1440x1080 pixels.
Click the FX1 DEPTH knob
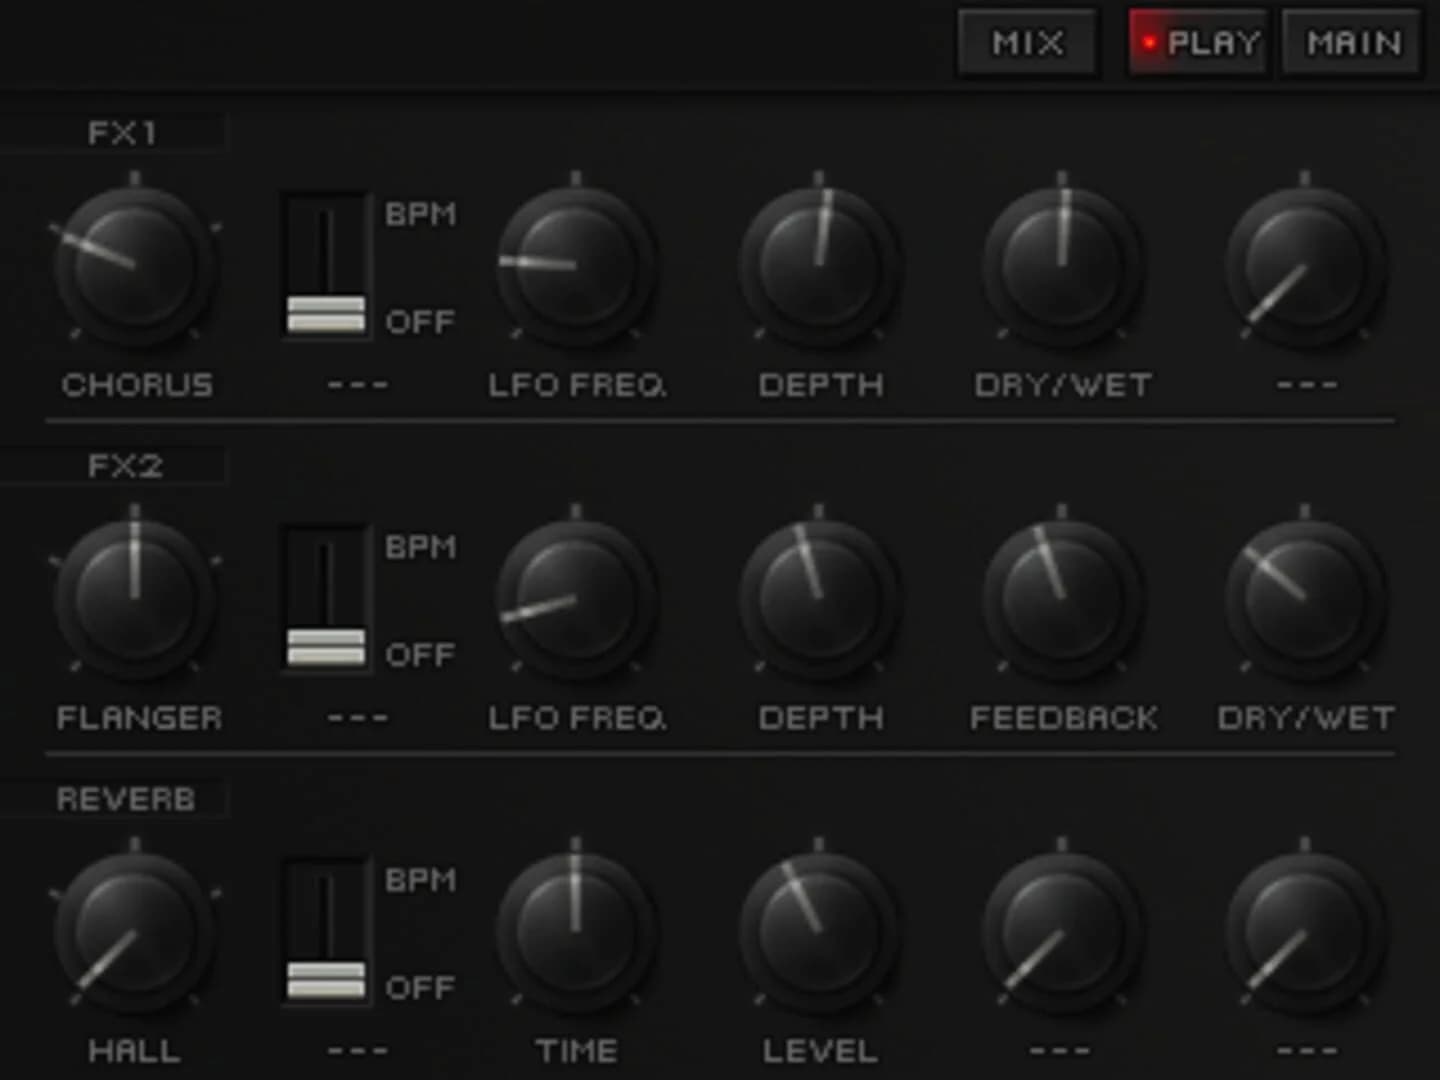point(820,265)
